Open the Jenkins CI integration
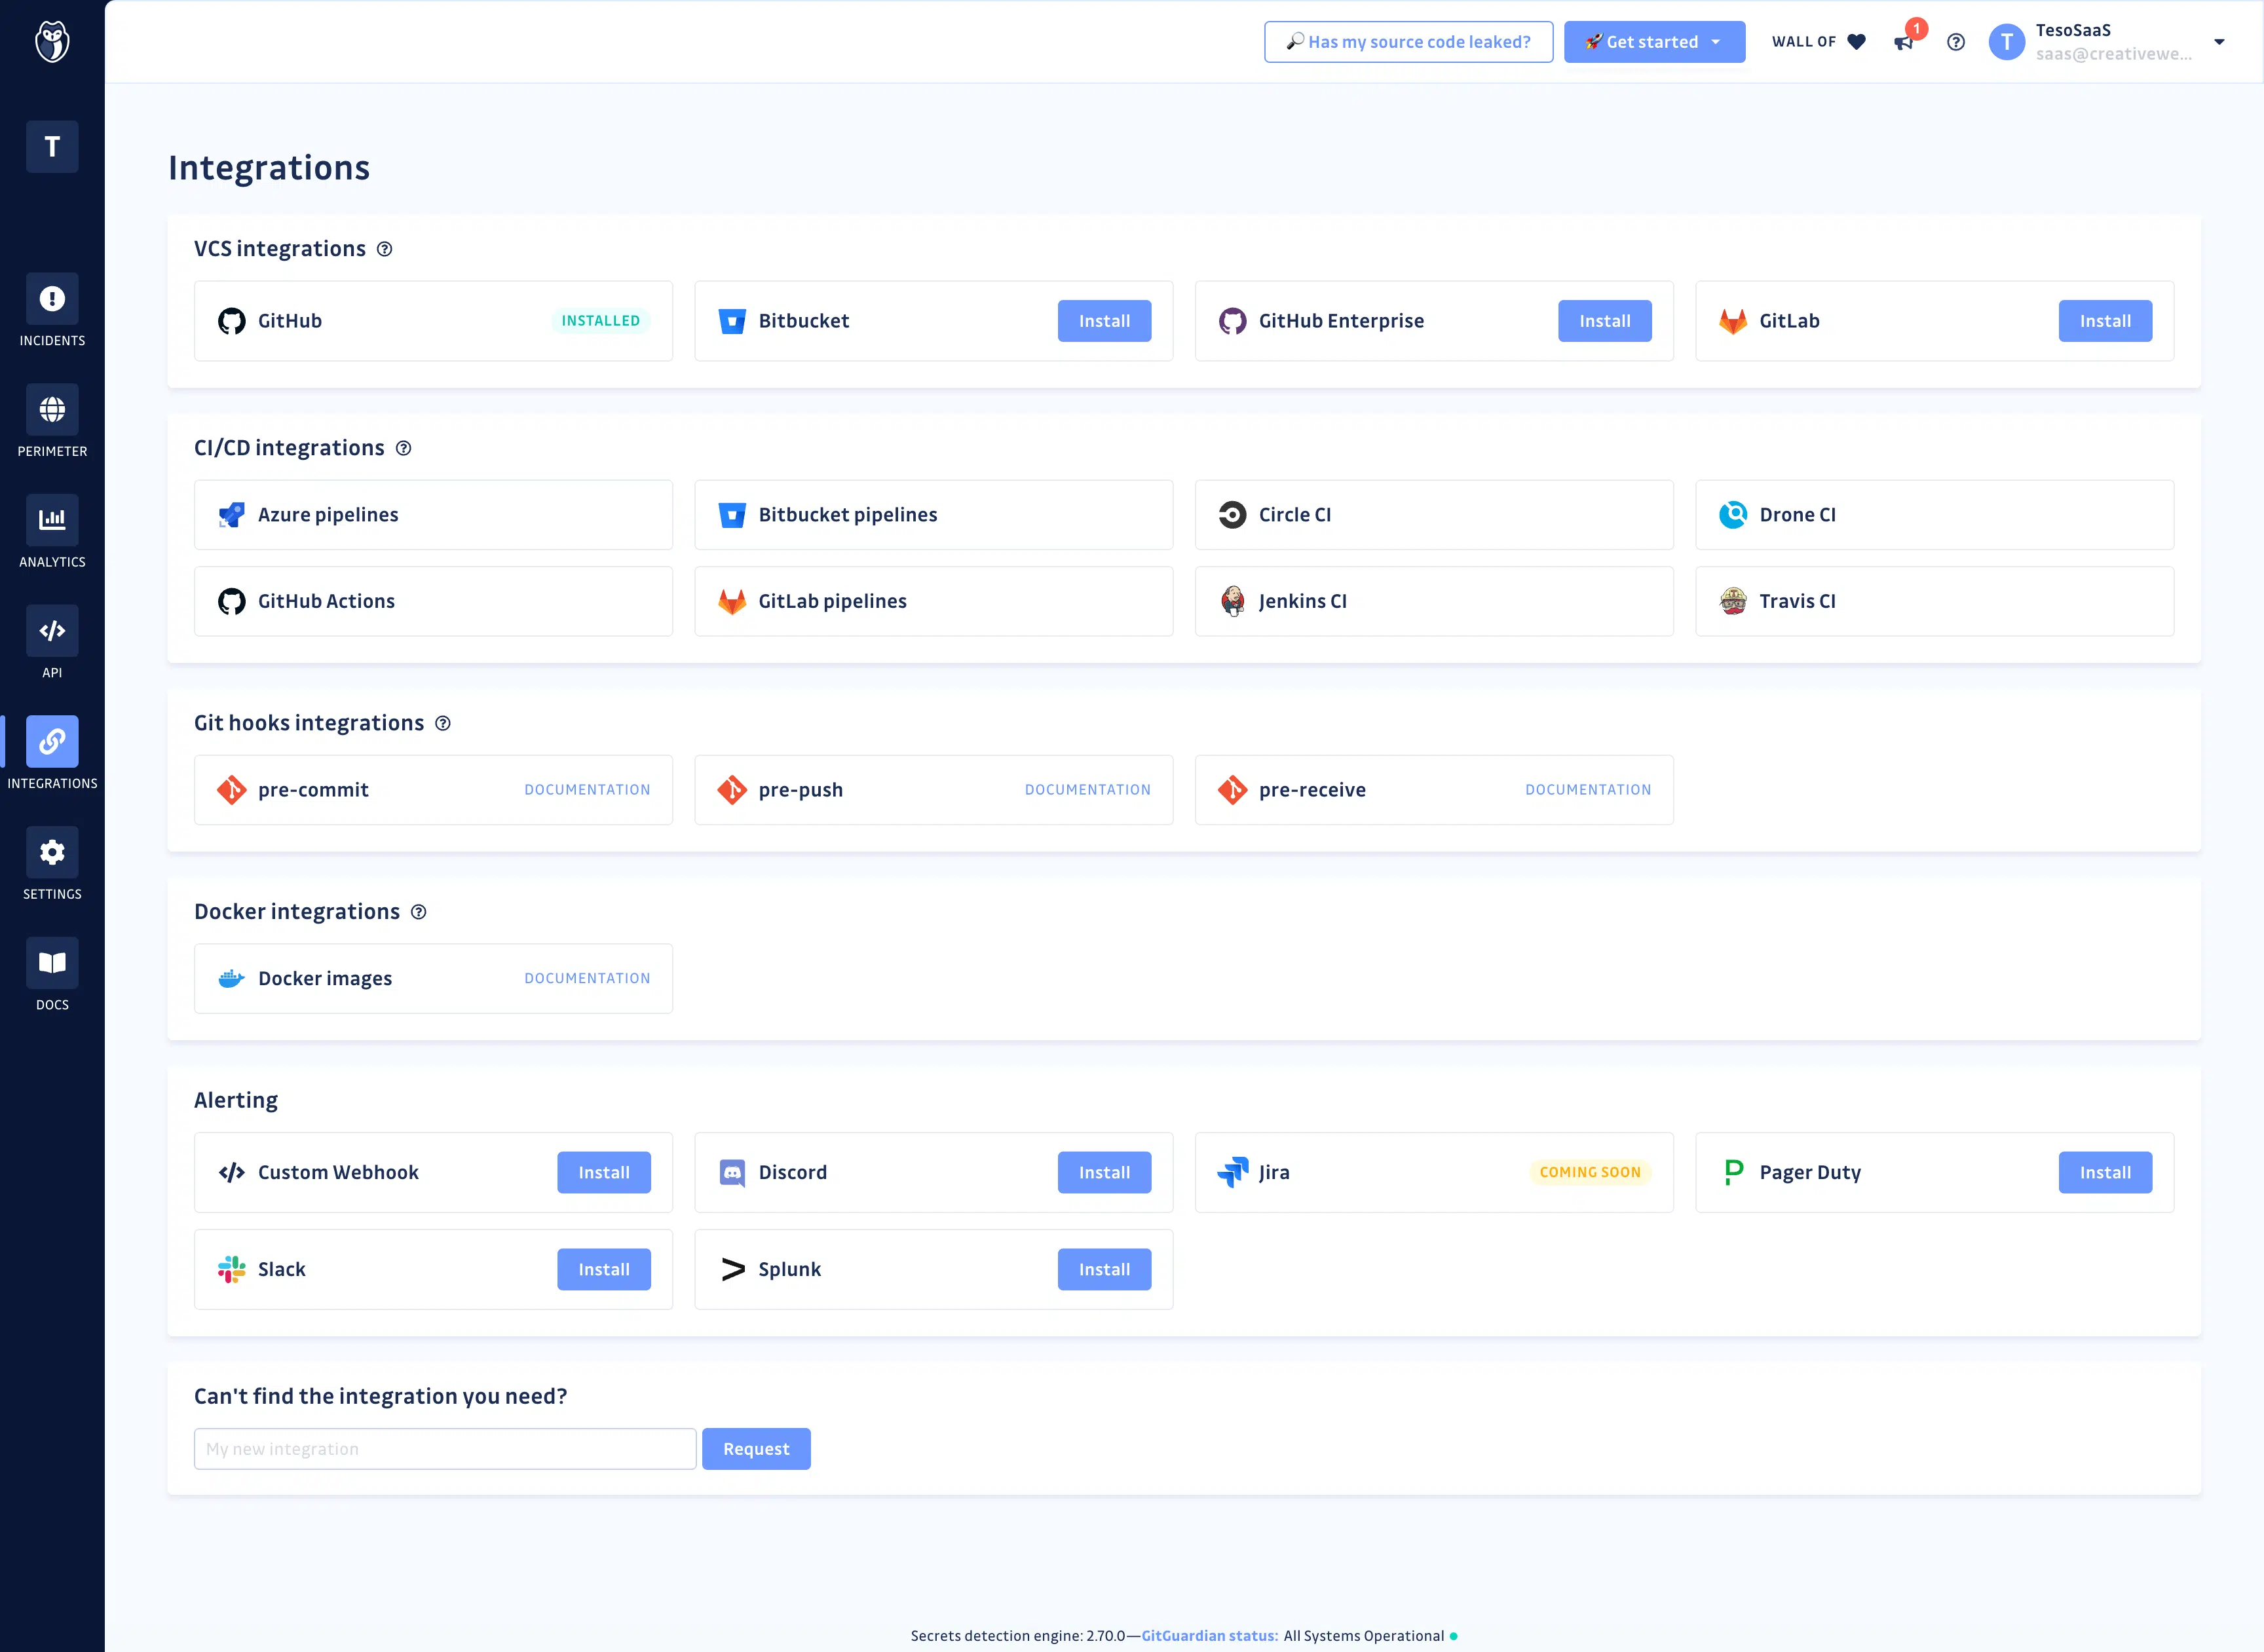The width and height of the screenshot is (2264, 1652). coord(1434,601)
